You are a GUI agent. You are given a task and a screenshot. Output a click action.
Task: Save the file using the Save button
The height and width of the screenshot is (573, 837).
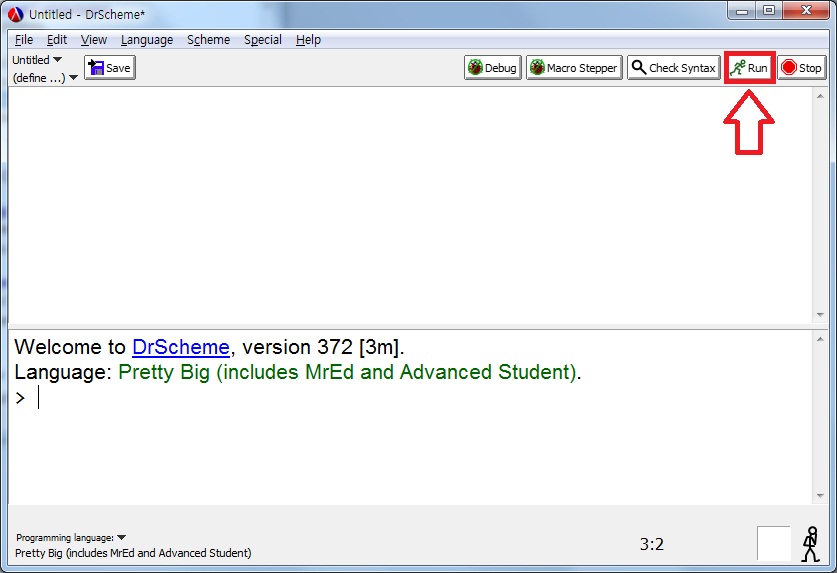pyautogui.click(x=110, y=68)
